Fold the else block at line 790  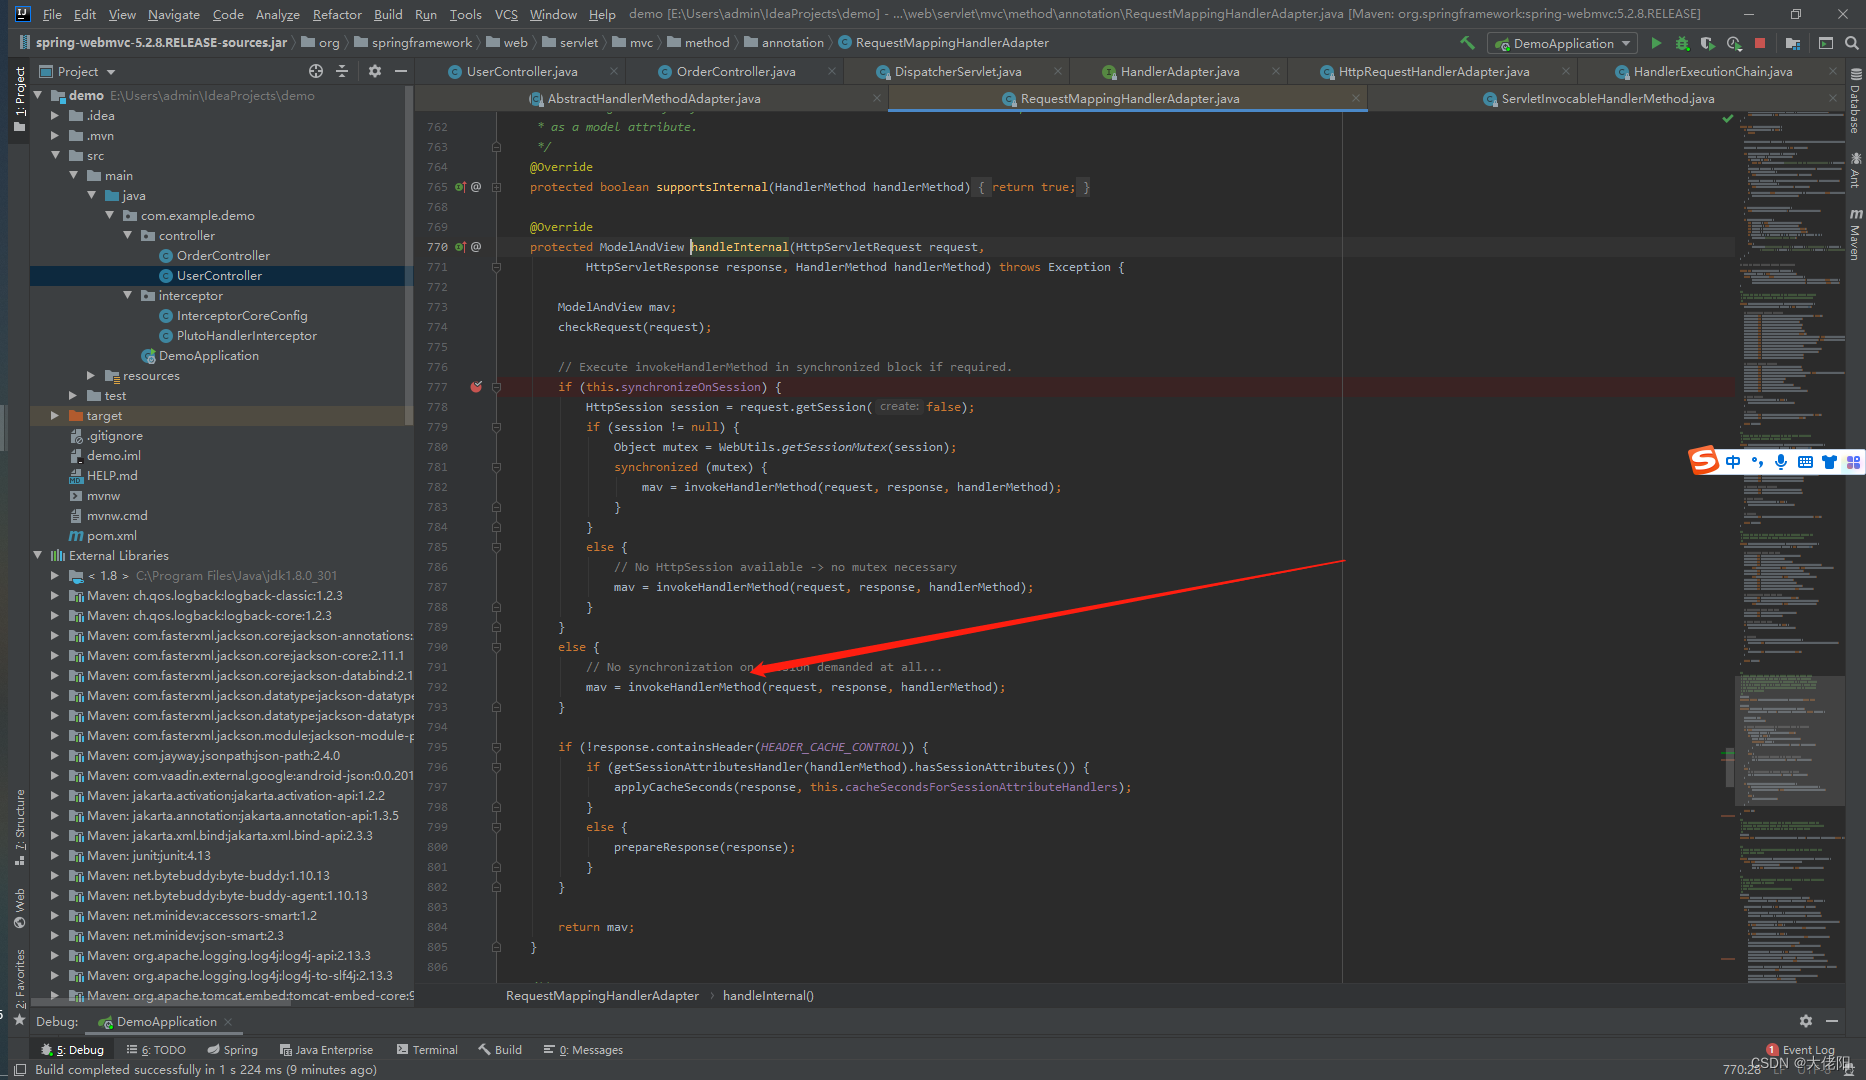pyautogui.click(x=496, y=647)
